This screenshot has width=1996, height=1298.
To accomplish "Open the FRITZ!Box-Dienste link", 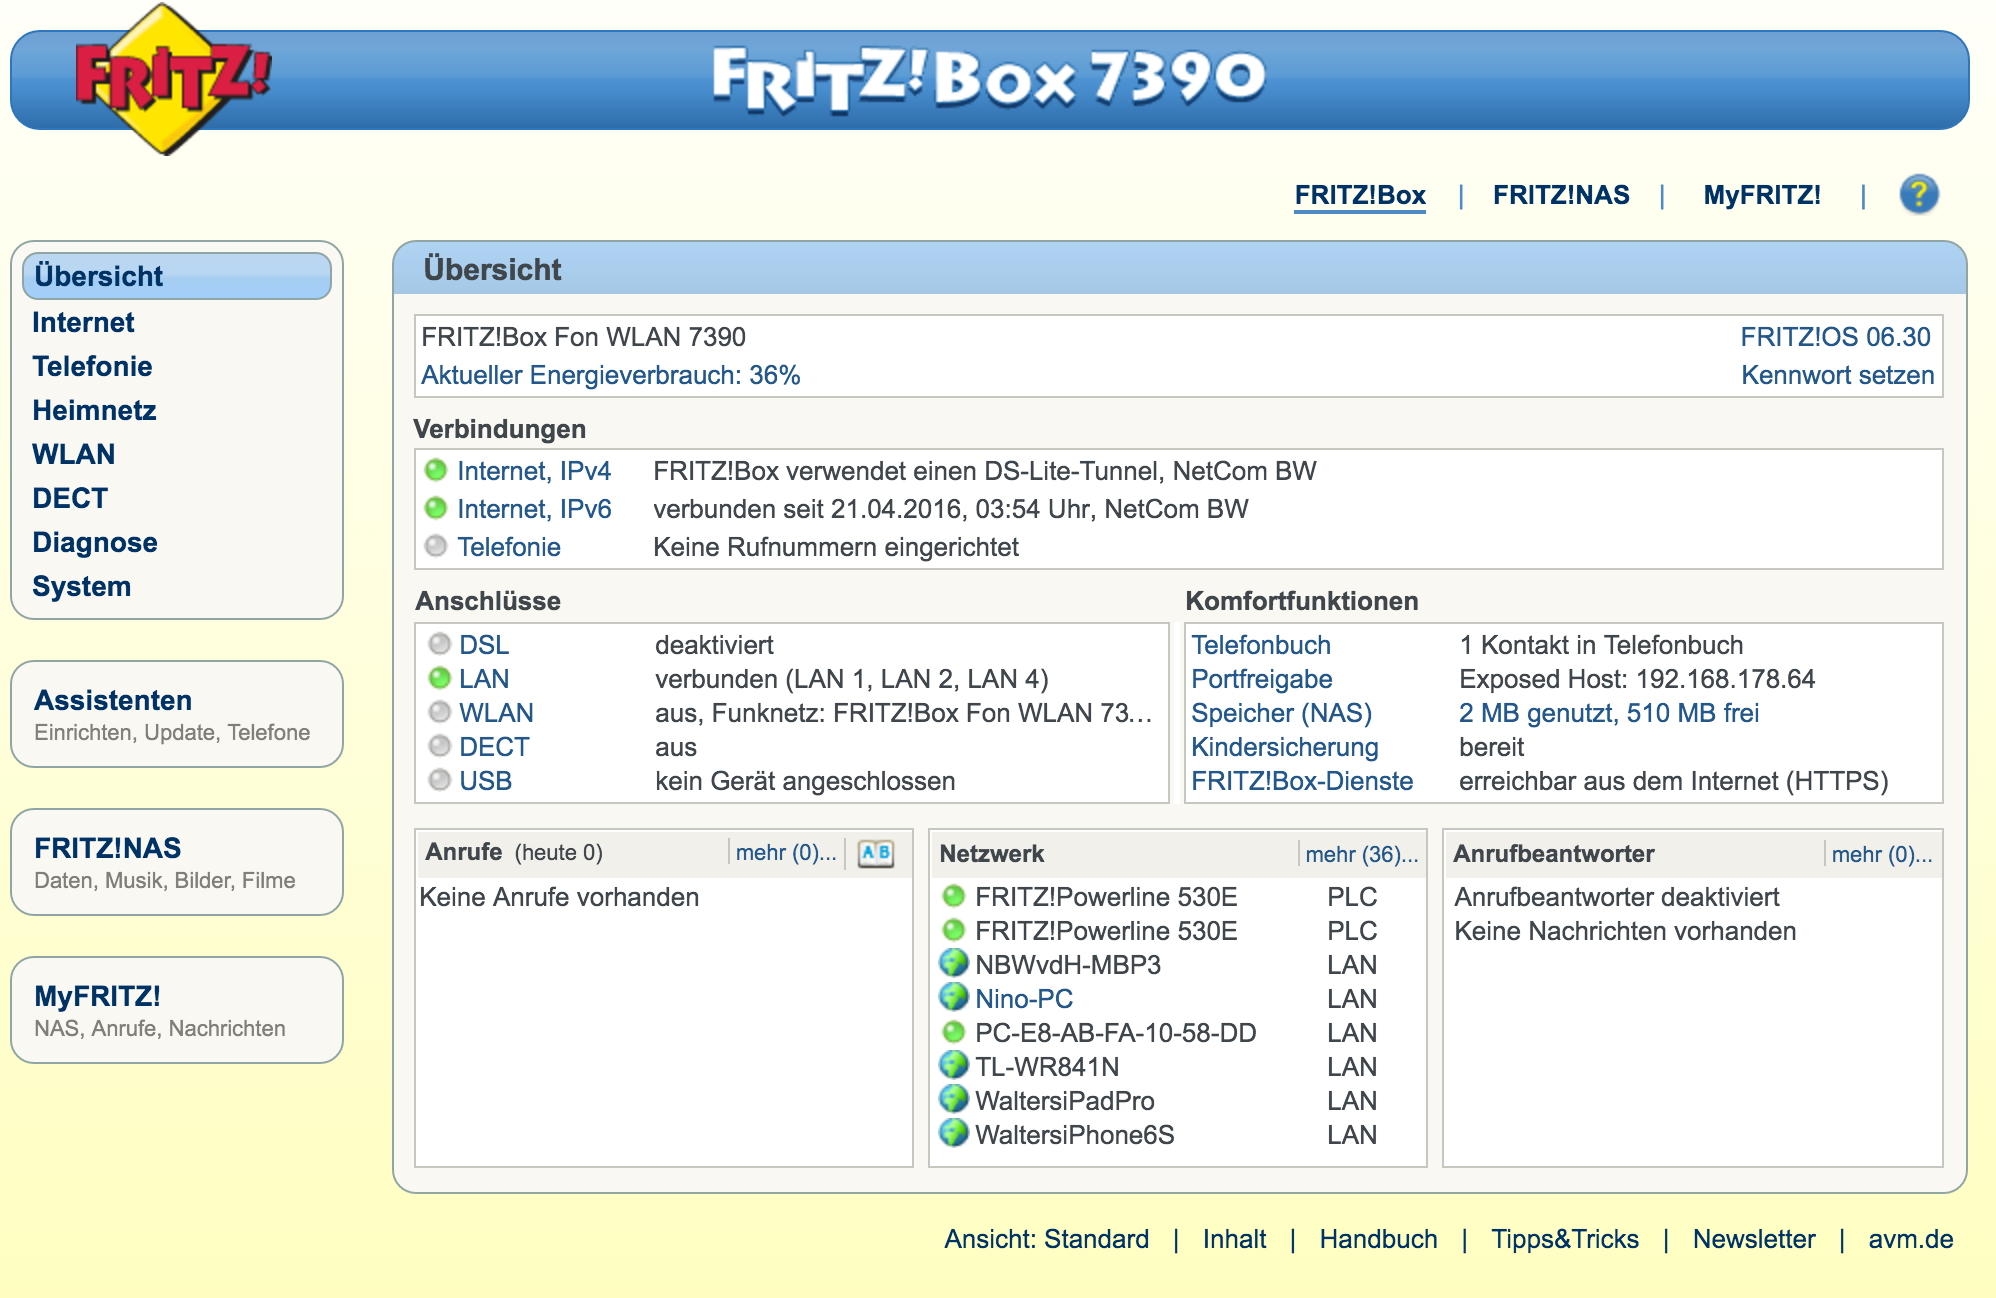I will (x=1302, y=781).
